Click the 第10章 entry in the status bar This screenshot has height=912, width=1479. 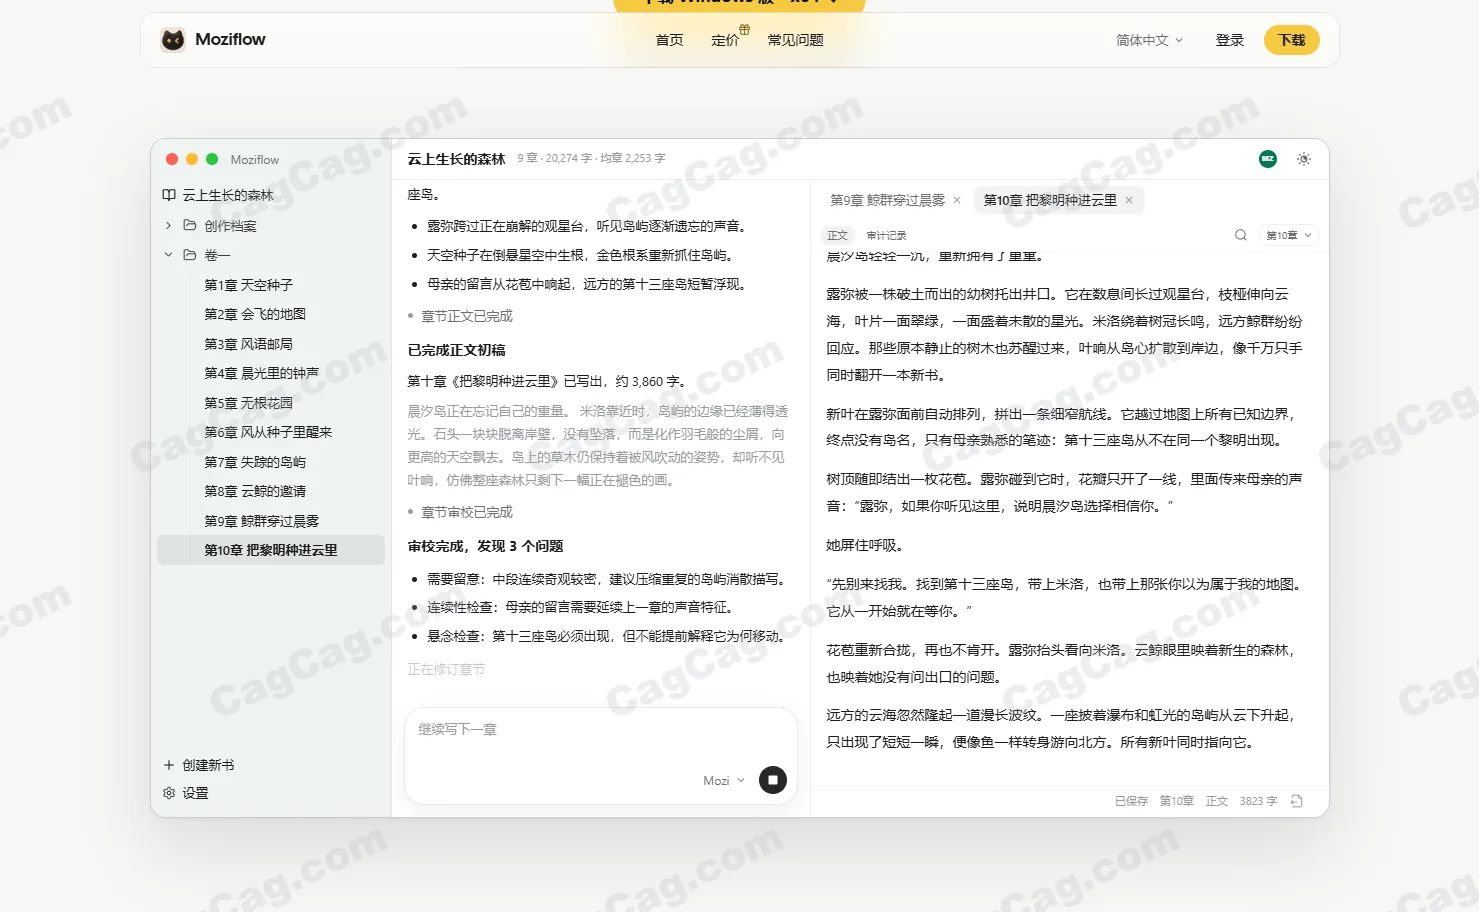coord(1176,801)
